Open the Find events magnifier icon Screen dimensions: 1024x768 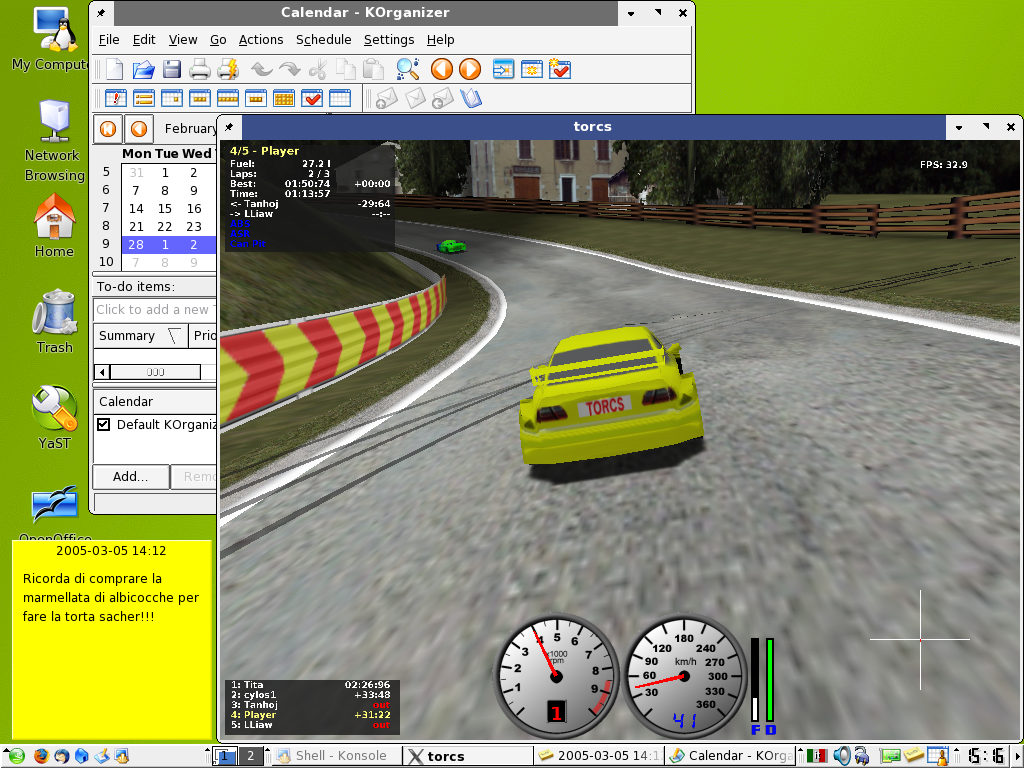point(407,69)
